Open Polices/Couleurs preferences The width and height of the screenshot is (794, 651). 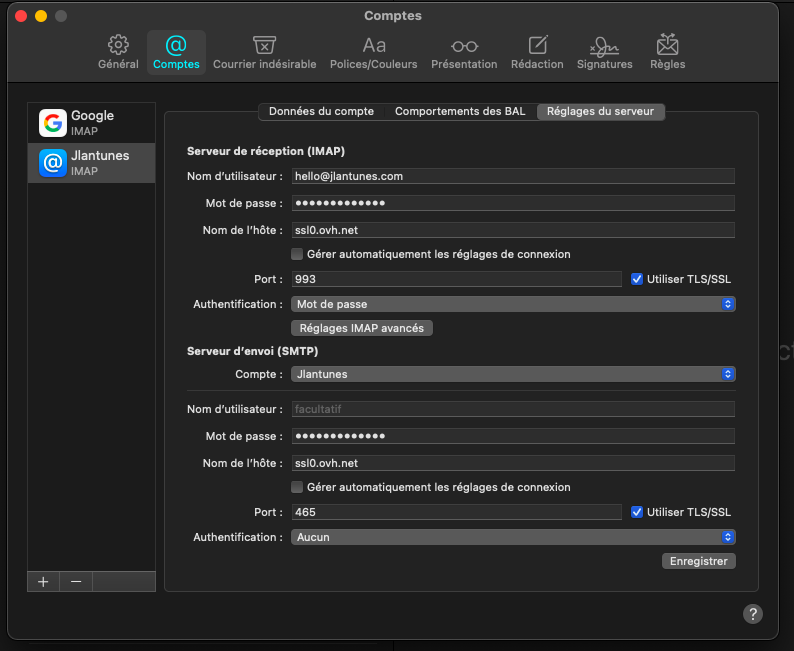374,52
